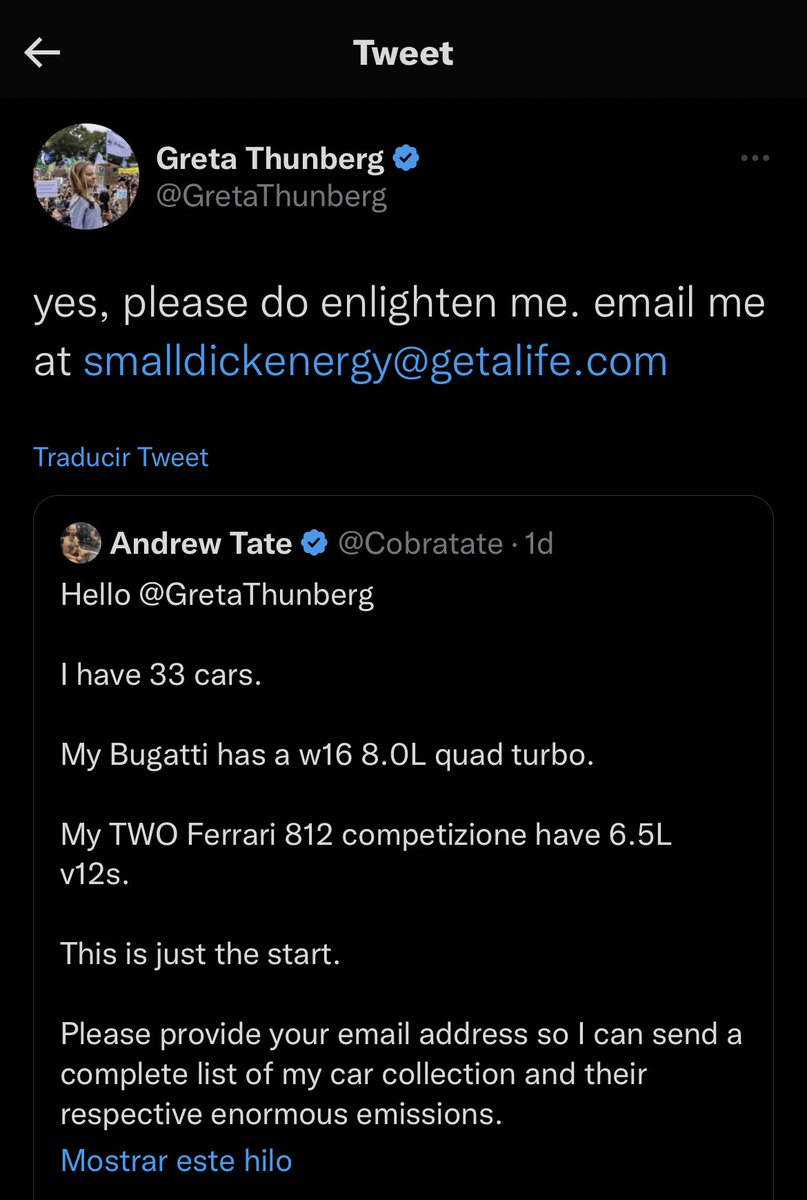The height and width of the screenshot is (1200, 807).
Task: Tap the quoted line about Bugatti w16
Action: point(328,753)
